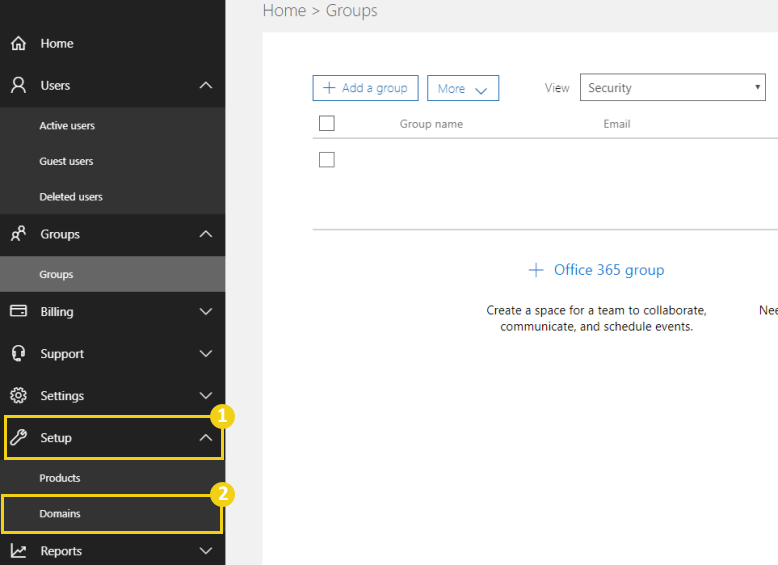Check the select-all checkbox in header row

point(326,124)
